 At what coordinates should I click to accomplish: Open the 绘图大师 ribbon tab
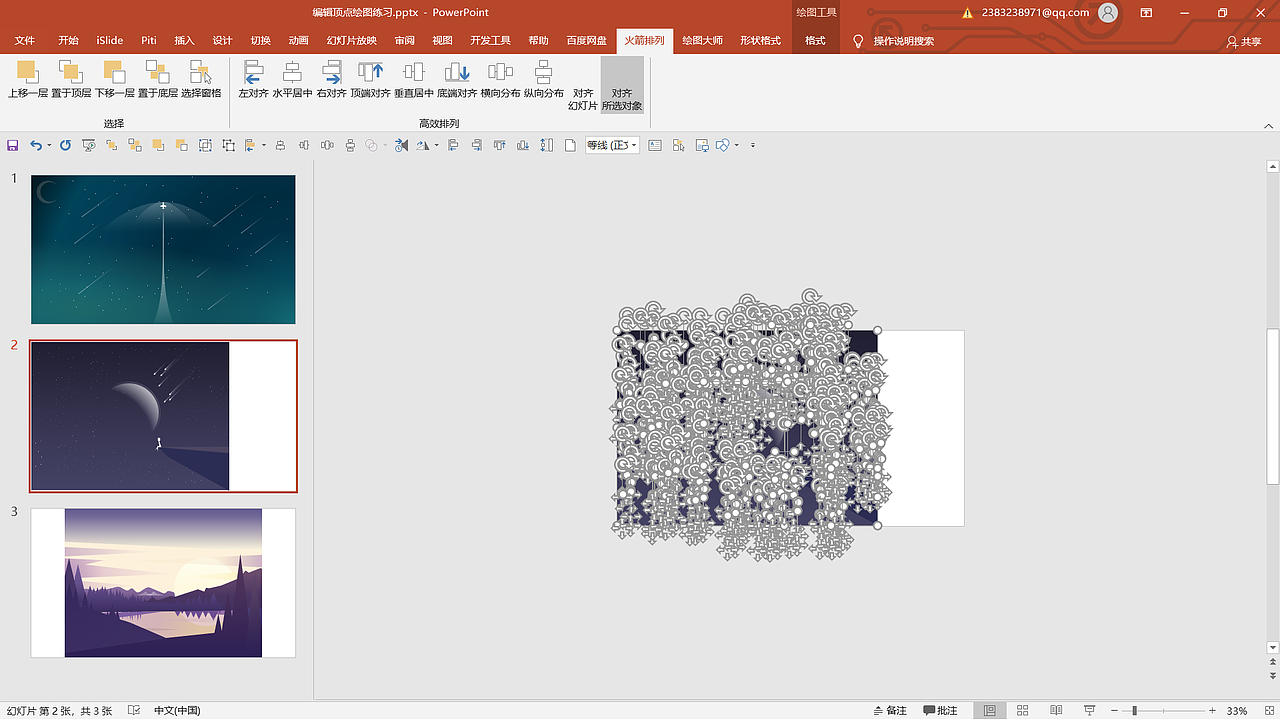coord(702,41)
